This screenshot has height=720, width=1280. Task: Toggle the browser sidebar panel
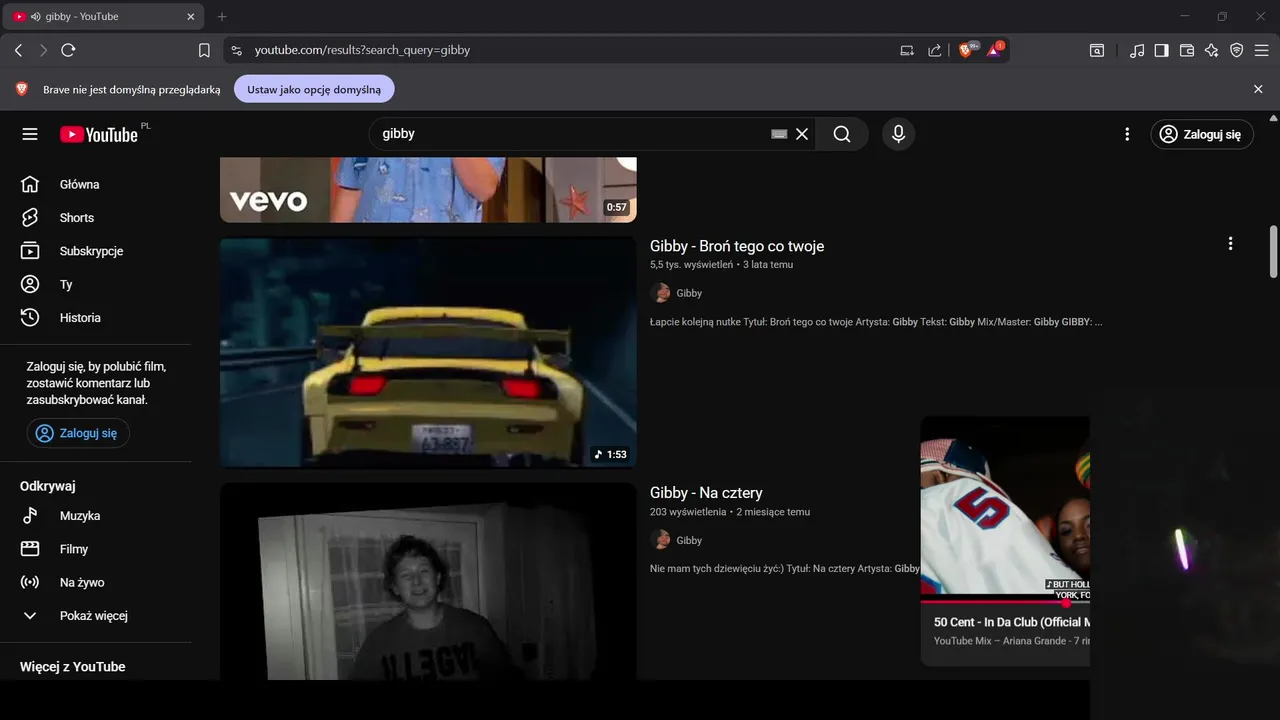coord(1161,50)
